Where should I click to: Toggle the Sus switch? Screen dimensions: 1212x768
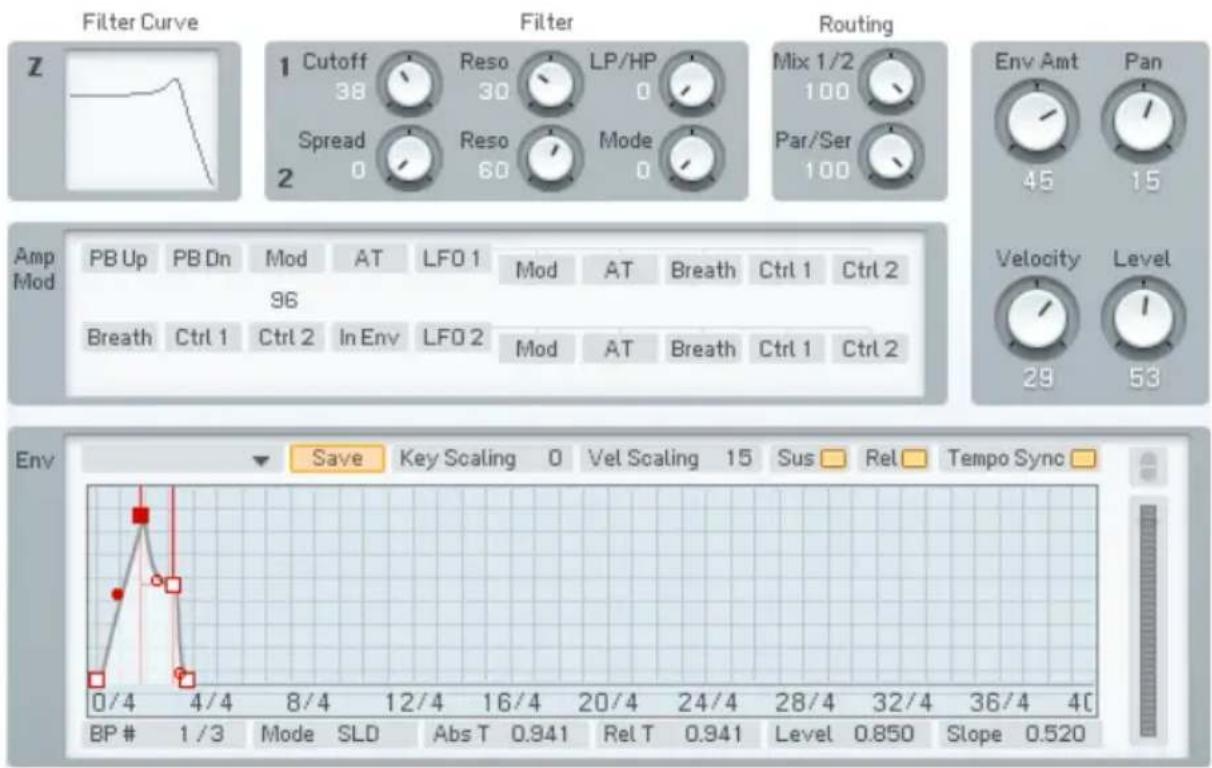[833, 460]
